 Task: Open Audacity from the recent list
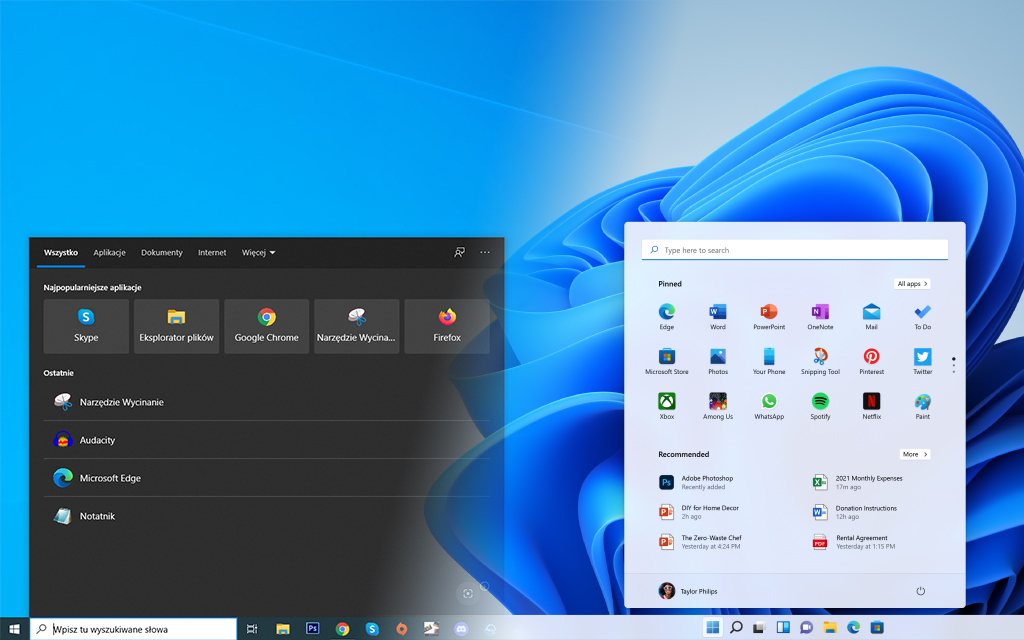(98, 440)
